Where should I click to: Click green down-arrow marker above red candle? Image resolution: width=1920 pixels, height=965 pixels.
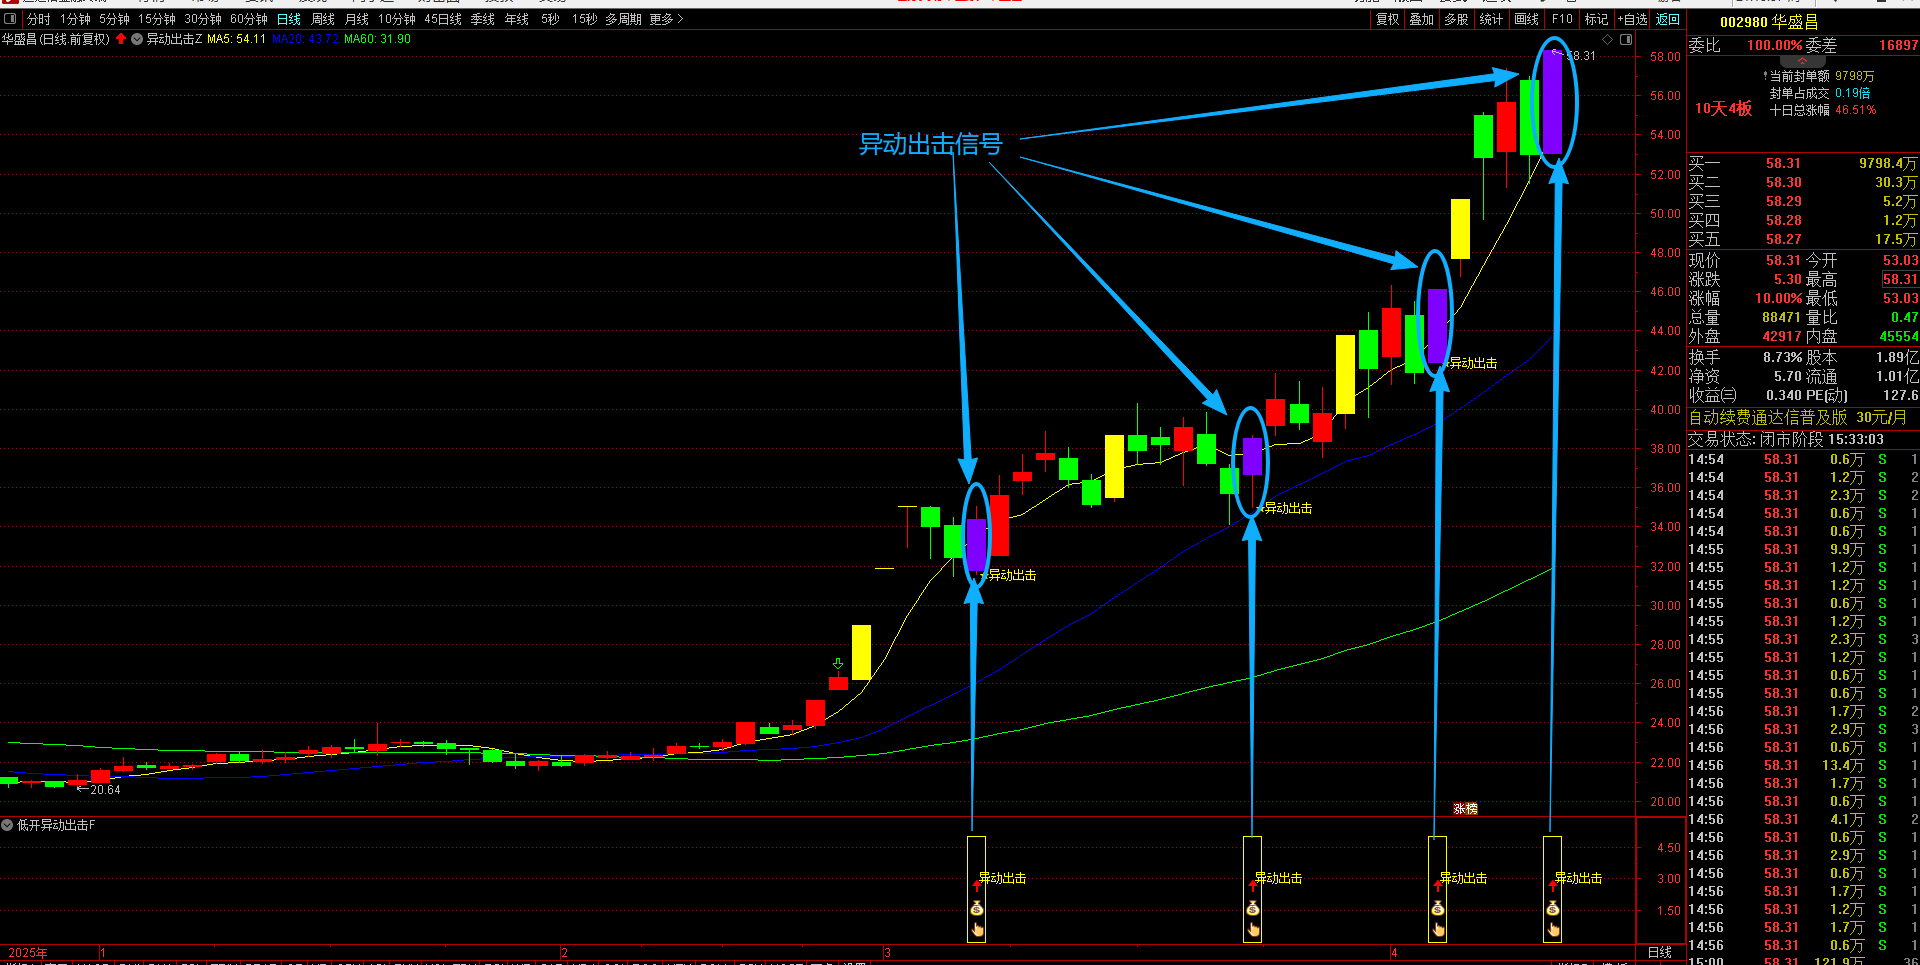[x=838, y=664]
